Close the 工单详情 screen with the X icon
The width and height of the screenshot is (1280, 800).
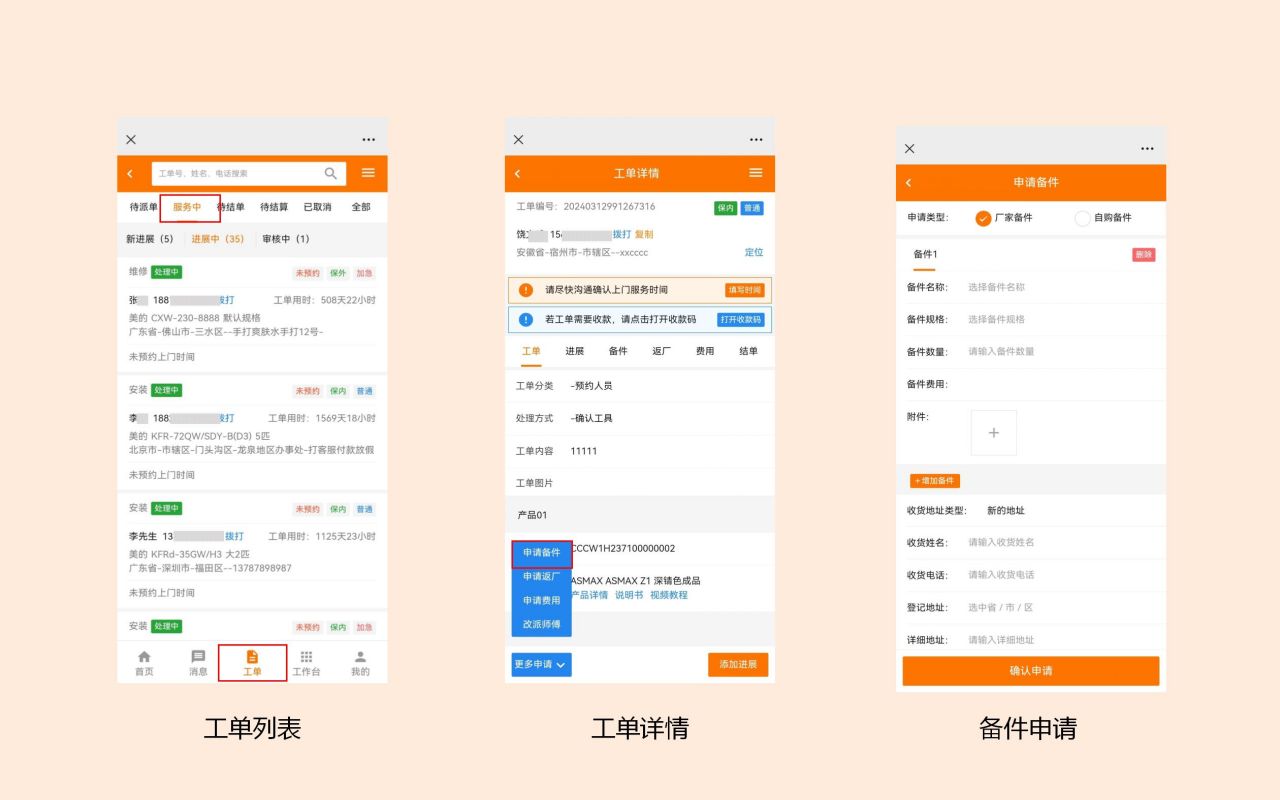(518, 139)
